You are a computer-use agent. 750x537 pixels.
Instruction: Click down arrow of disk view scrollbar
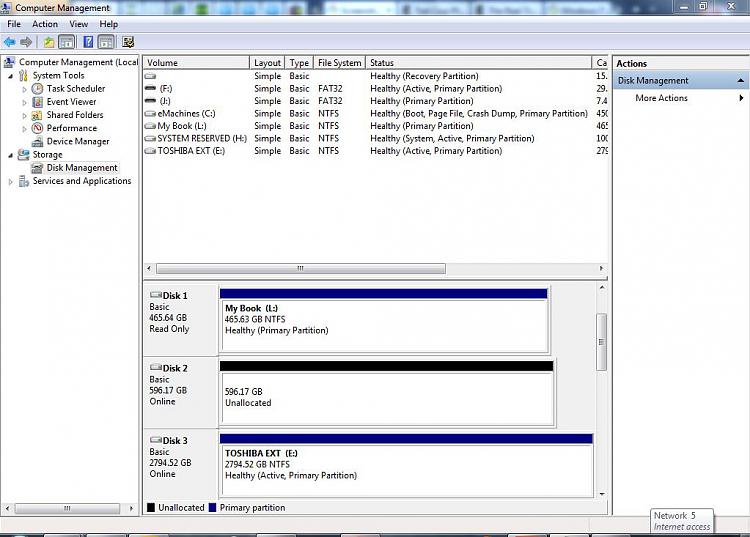pos(602,494)
